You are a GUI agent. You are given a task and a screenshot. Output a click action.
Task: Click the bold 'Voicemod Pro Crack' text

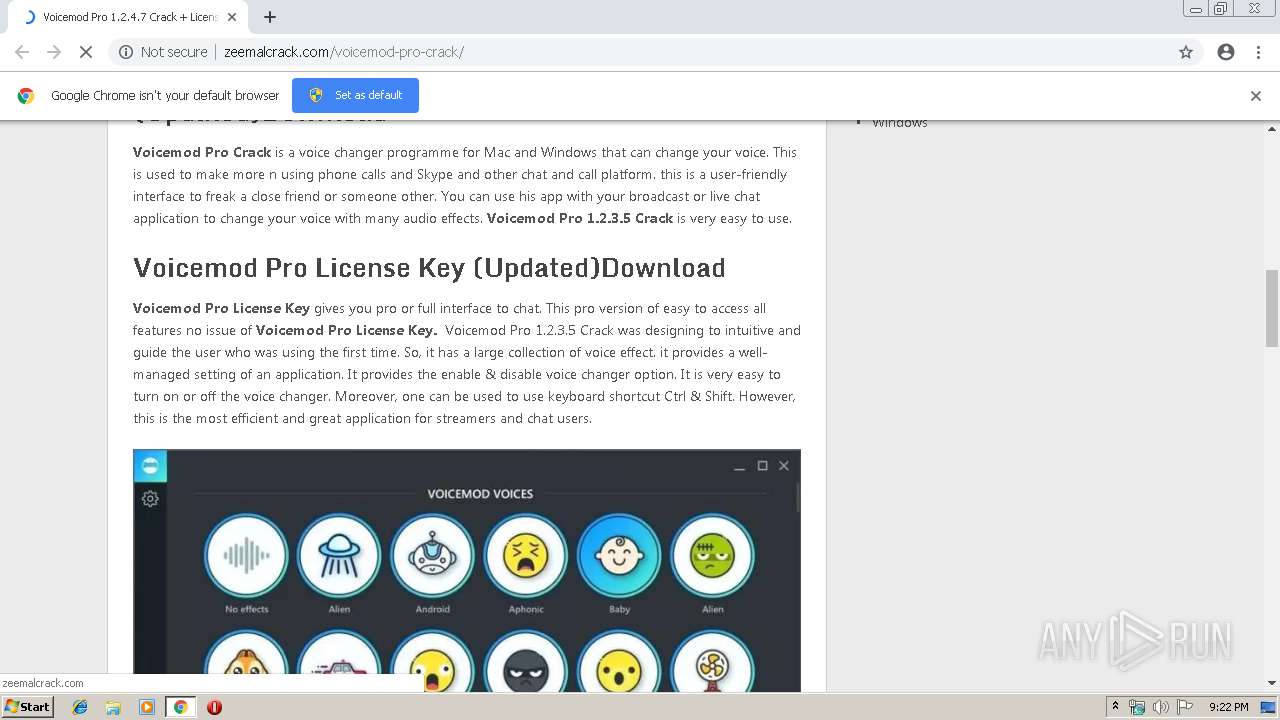[202, 152]
